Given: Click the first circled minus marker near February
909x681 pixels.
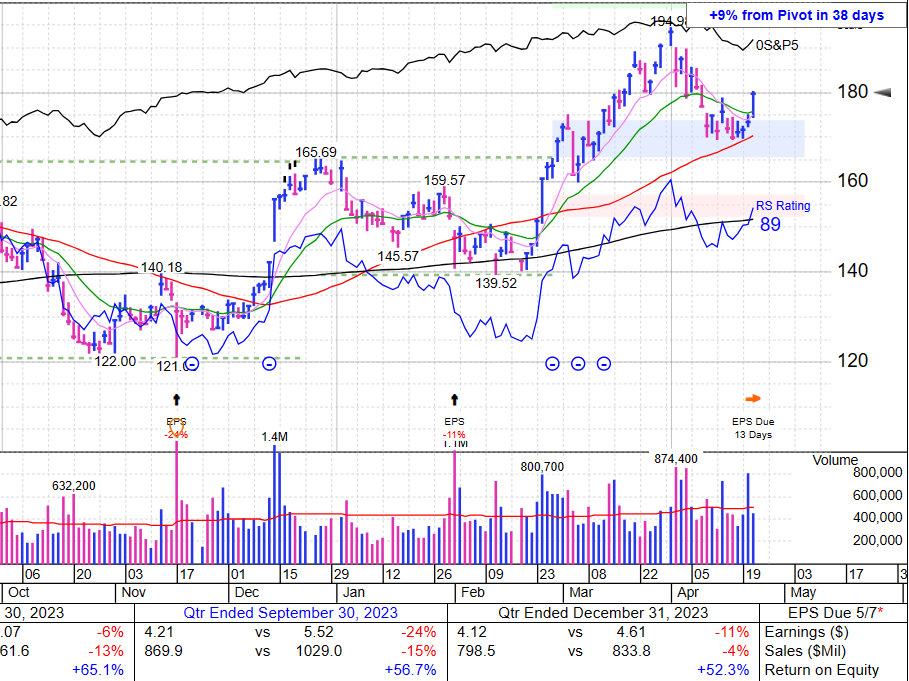Looking at the screenshot, I should click(x=551, y=363).
